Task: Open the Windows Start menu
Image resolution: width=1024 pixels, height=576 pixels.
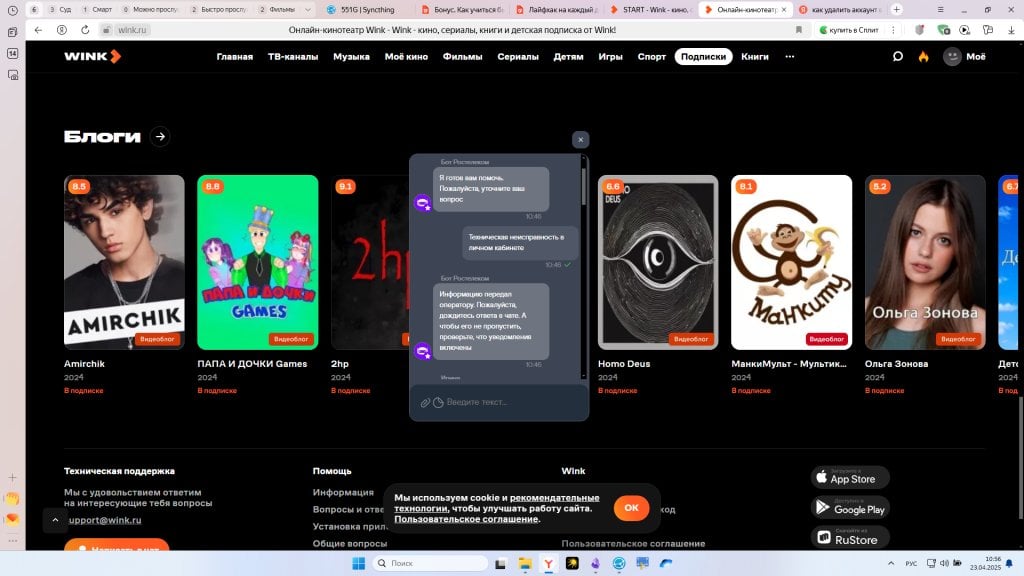Action: coord(359,563)
